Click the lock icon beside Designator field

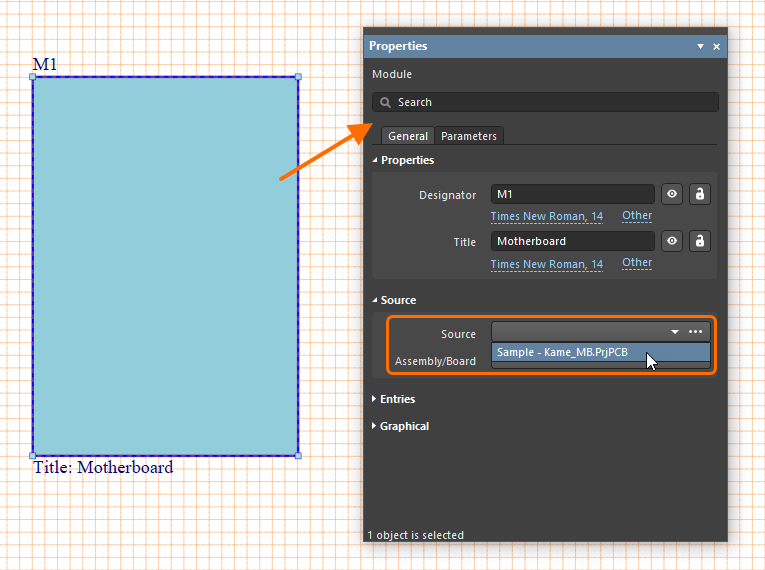tap(699, 194)
